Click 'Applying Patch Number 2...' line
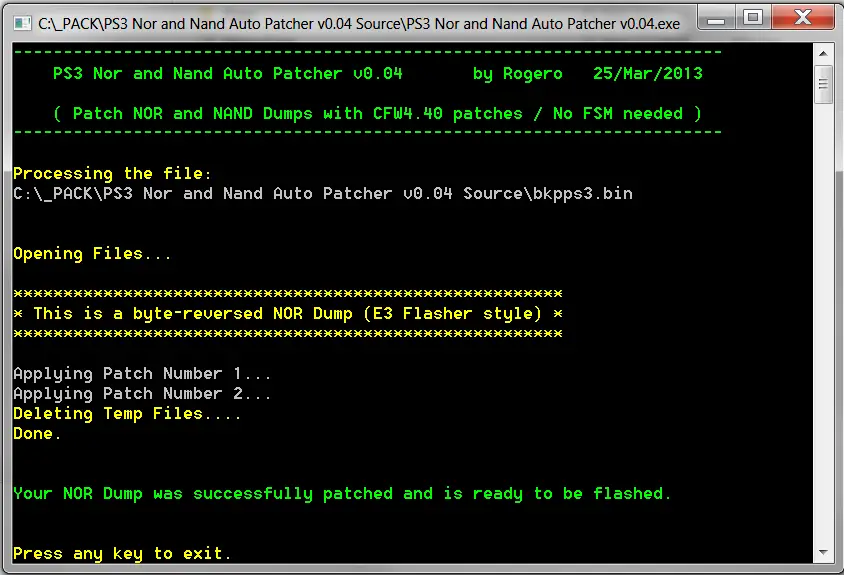The image size is (844, 575). [142, 394]
